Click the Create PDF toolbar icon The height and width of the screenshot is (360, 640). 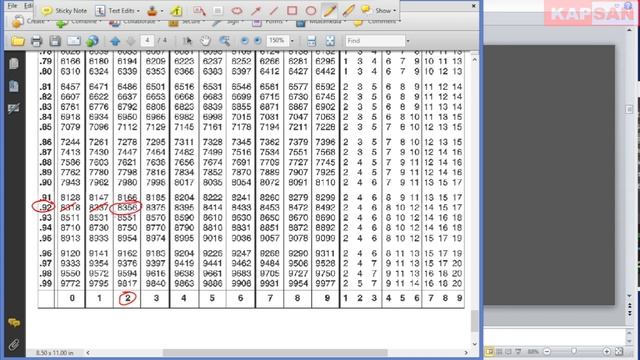17,21
